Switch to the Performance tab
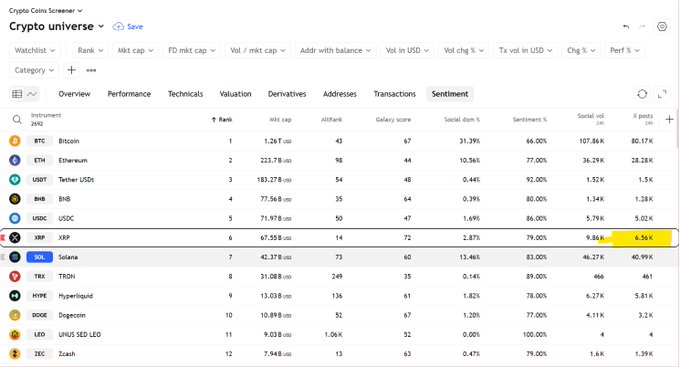 [x=129, y=94]
